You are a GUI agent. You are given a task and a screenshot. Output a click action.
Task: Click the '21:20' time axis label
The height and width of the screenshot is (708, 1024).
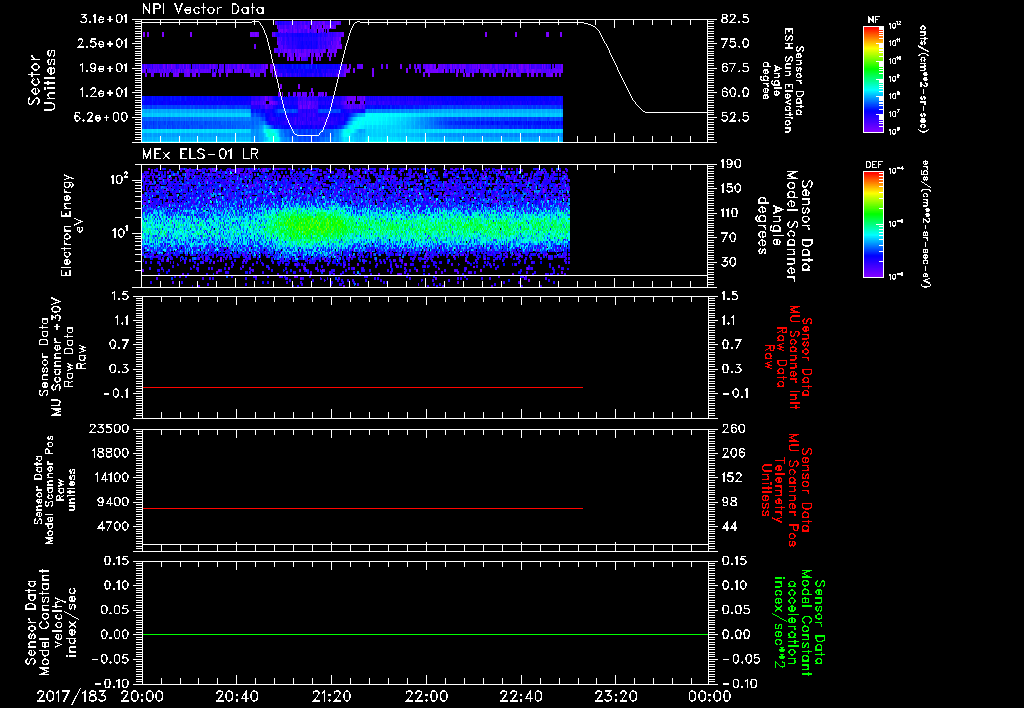point(331,696)
